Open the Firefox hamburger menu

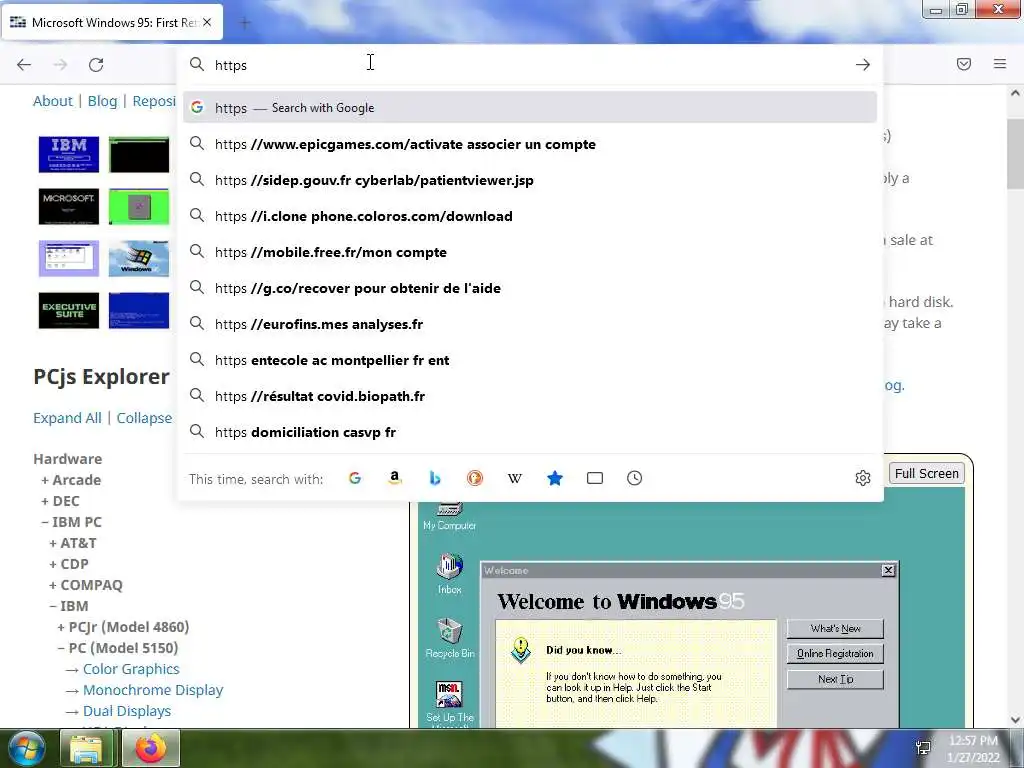[x=1000, y=64]
